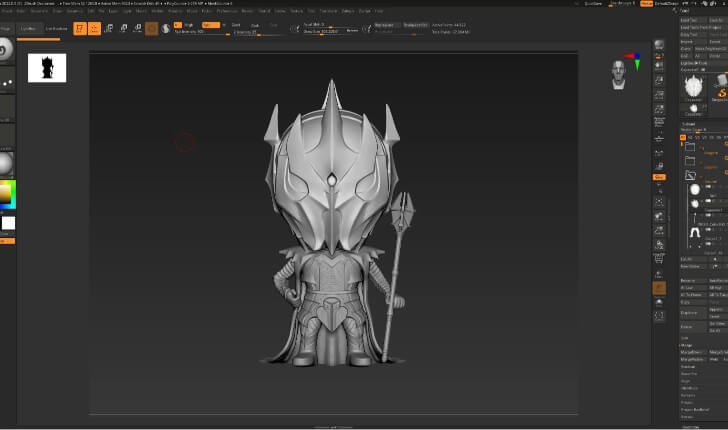
Task: Click the Xpose icon on right shelf
Action: (659, 317)
